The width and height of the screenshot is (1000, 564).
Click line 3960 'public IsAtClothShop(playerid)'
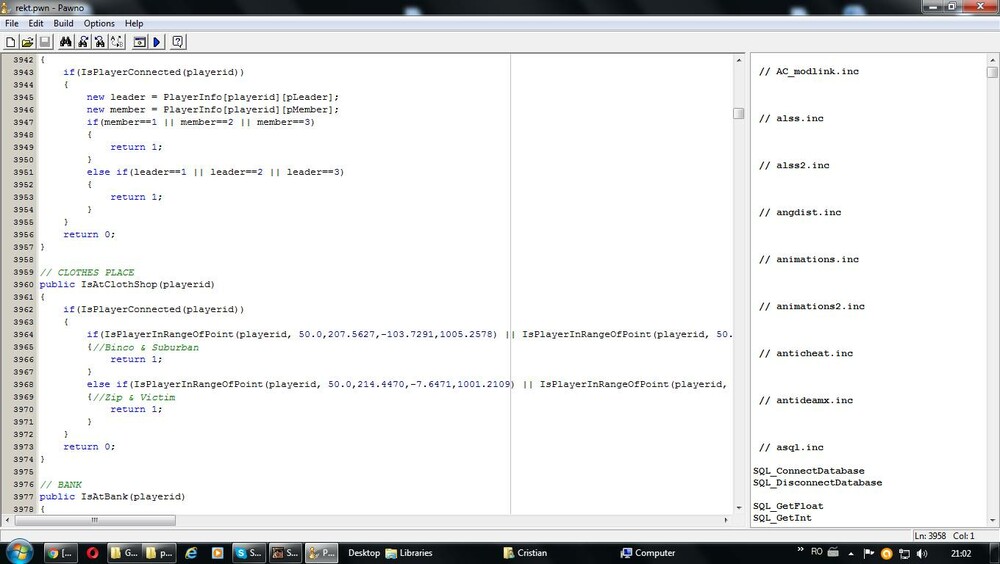[x=127, y=285]
